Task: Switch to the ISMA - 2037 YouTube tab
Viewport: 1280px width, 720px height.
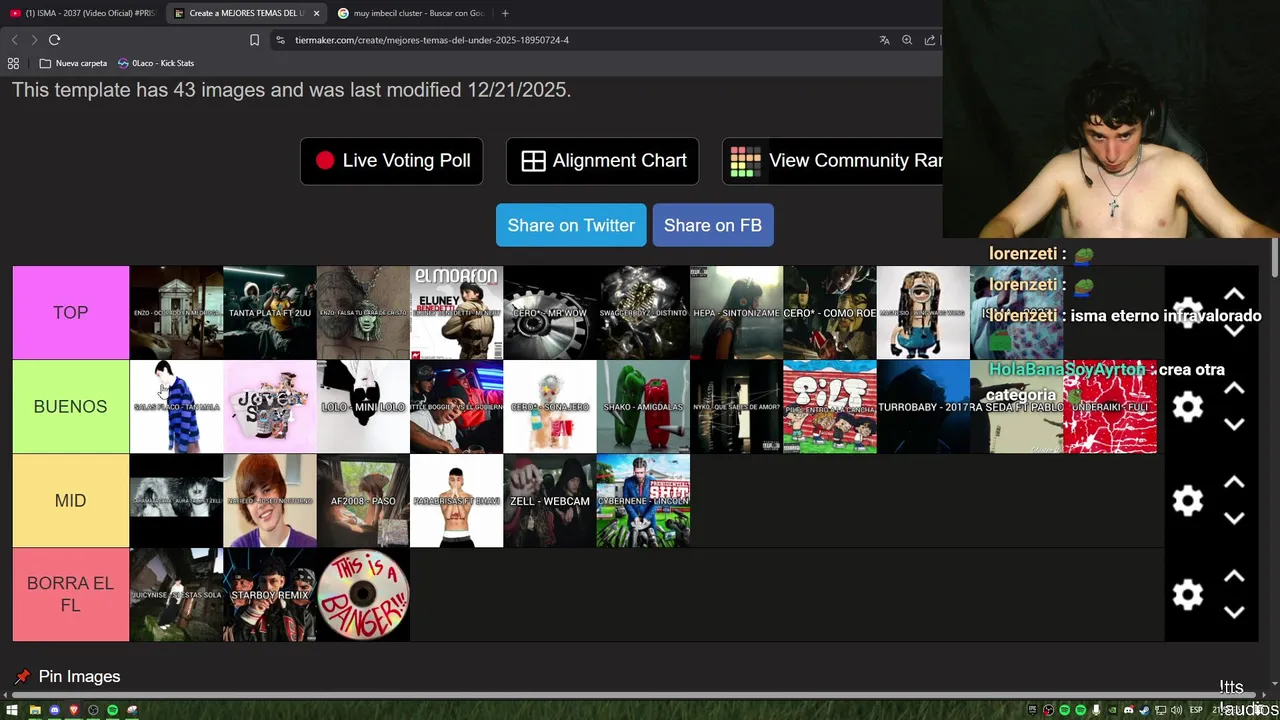Action: coord(82,13)
